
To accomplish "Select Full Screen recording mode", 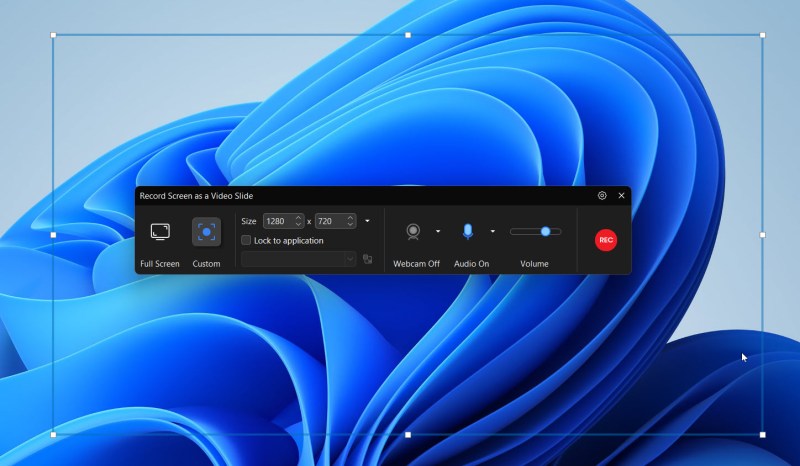I will [x=160, y=232].
